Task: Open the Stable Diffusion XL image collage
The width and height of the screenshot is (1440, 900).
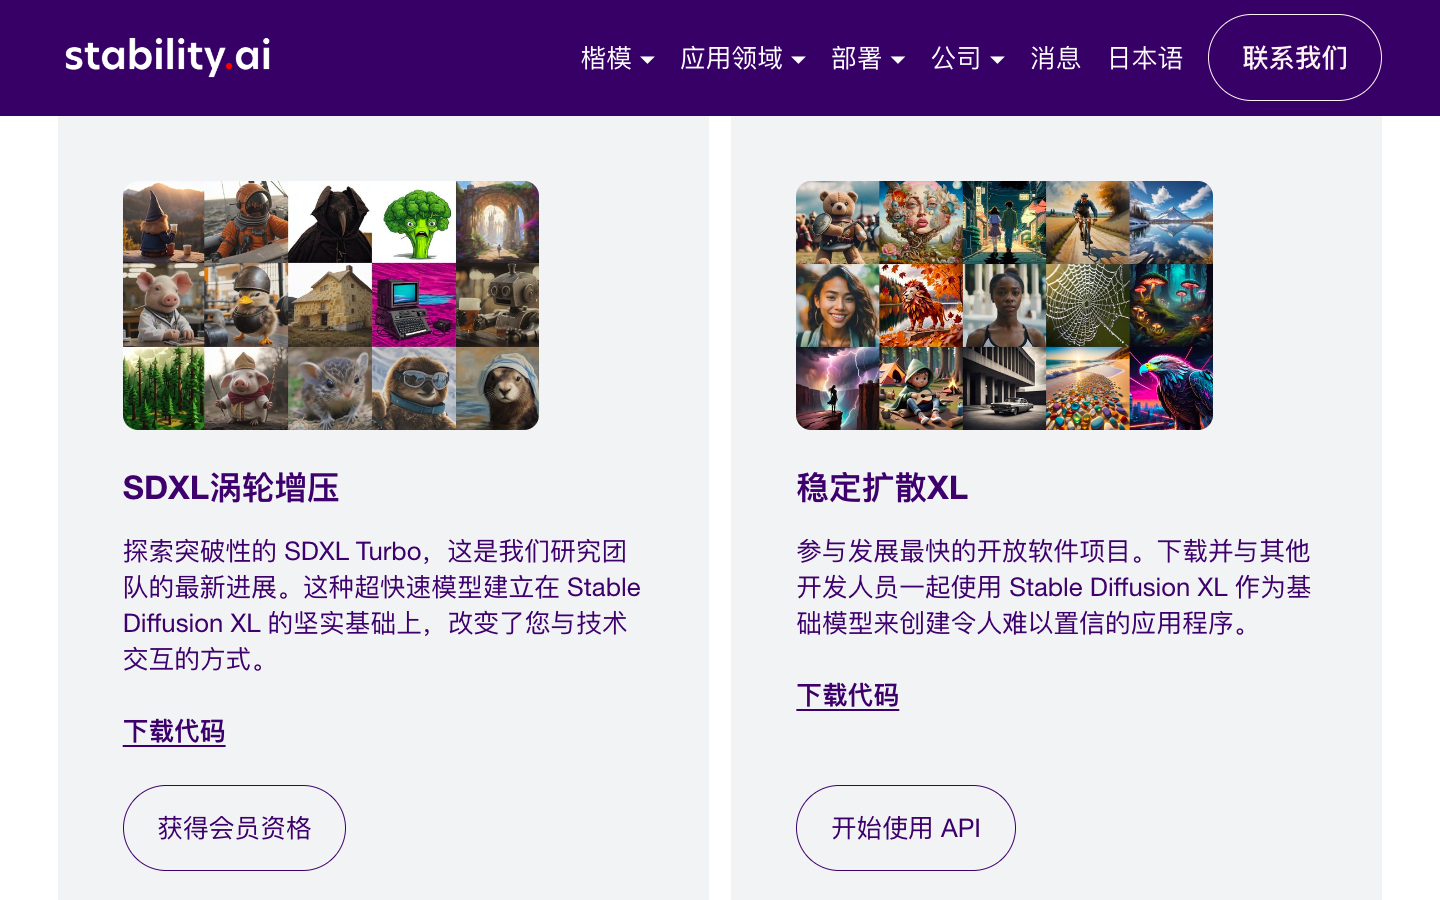Action: tap(1004, 305)
